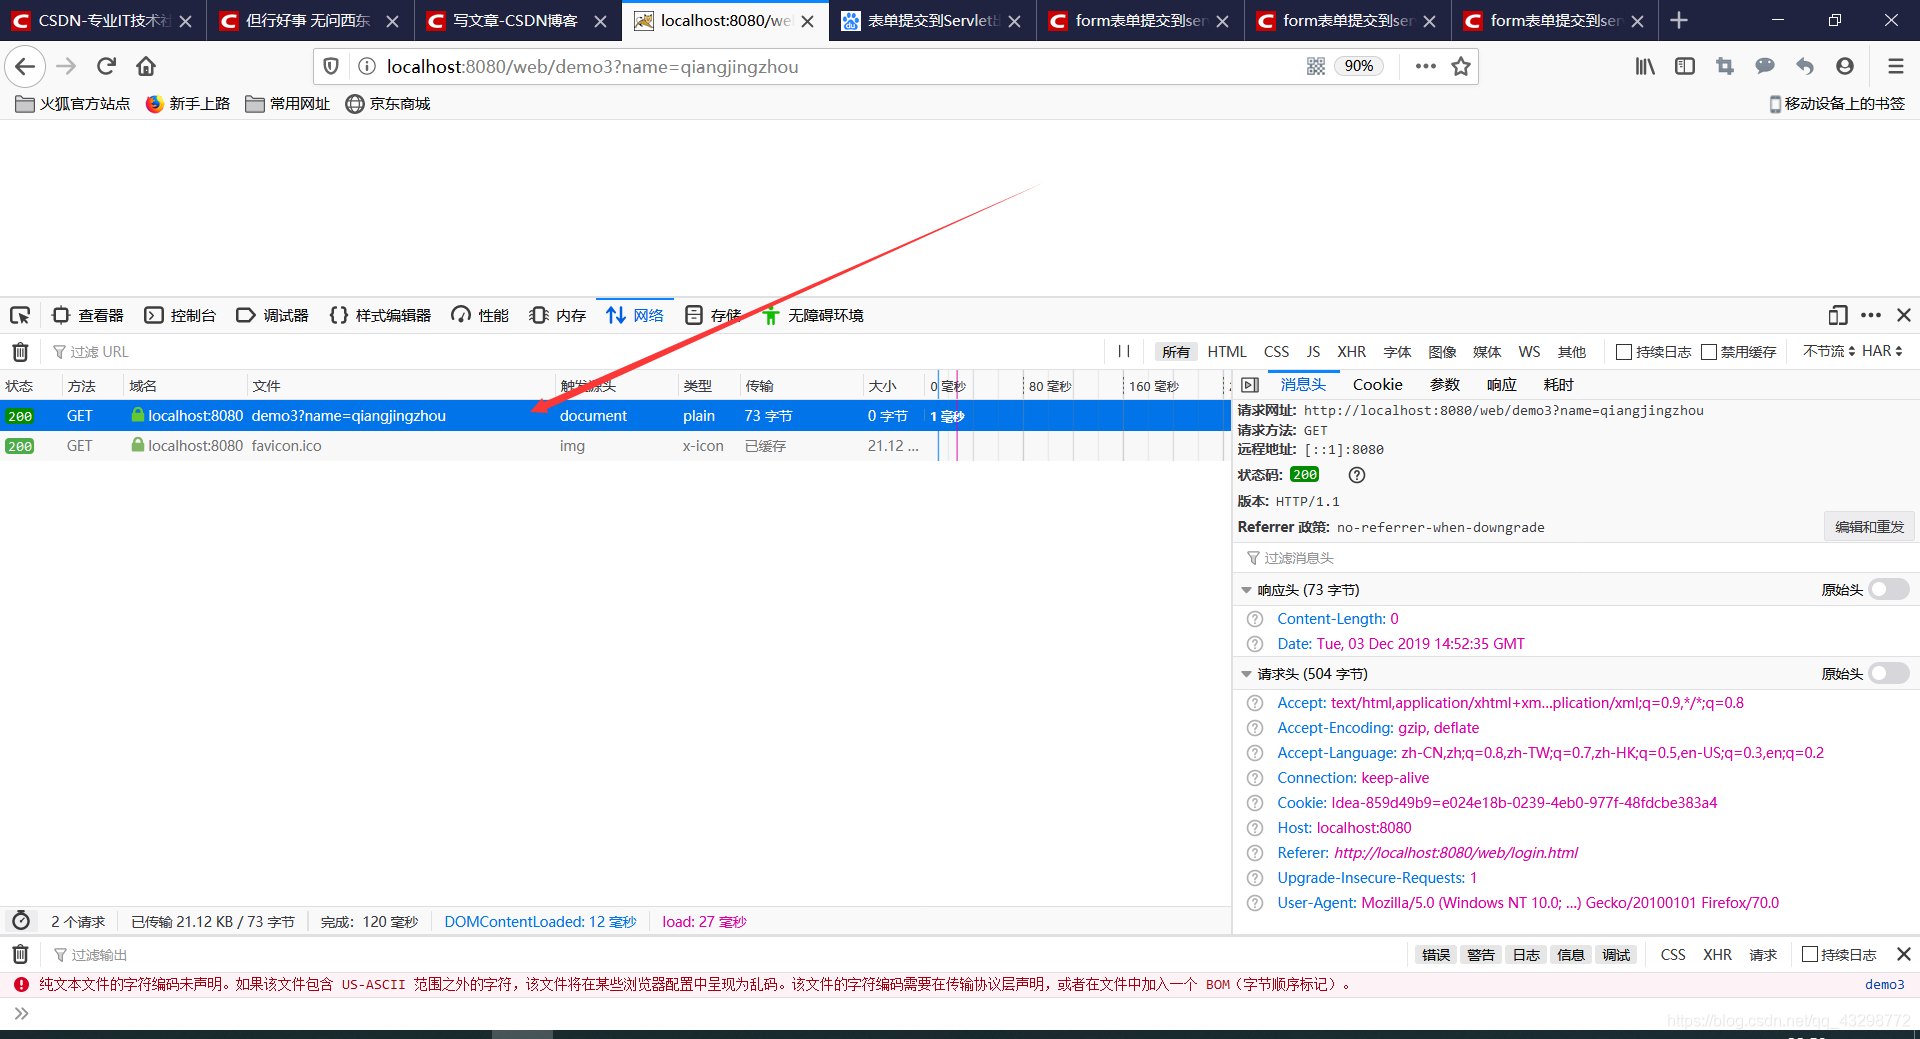Open the page actions three-dot menu

(x=1426, y=66)
